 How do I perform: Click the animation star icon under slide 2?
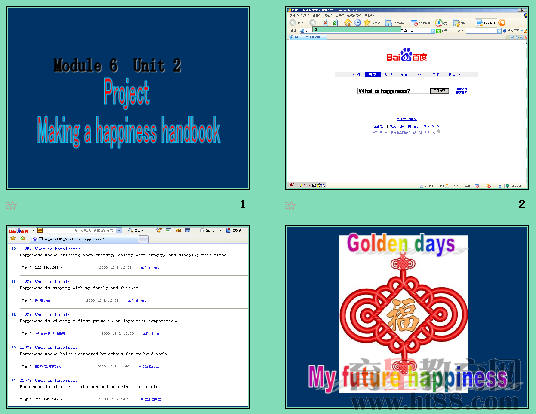(290, 205)
